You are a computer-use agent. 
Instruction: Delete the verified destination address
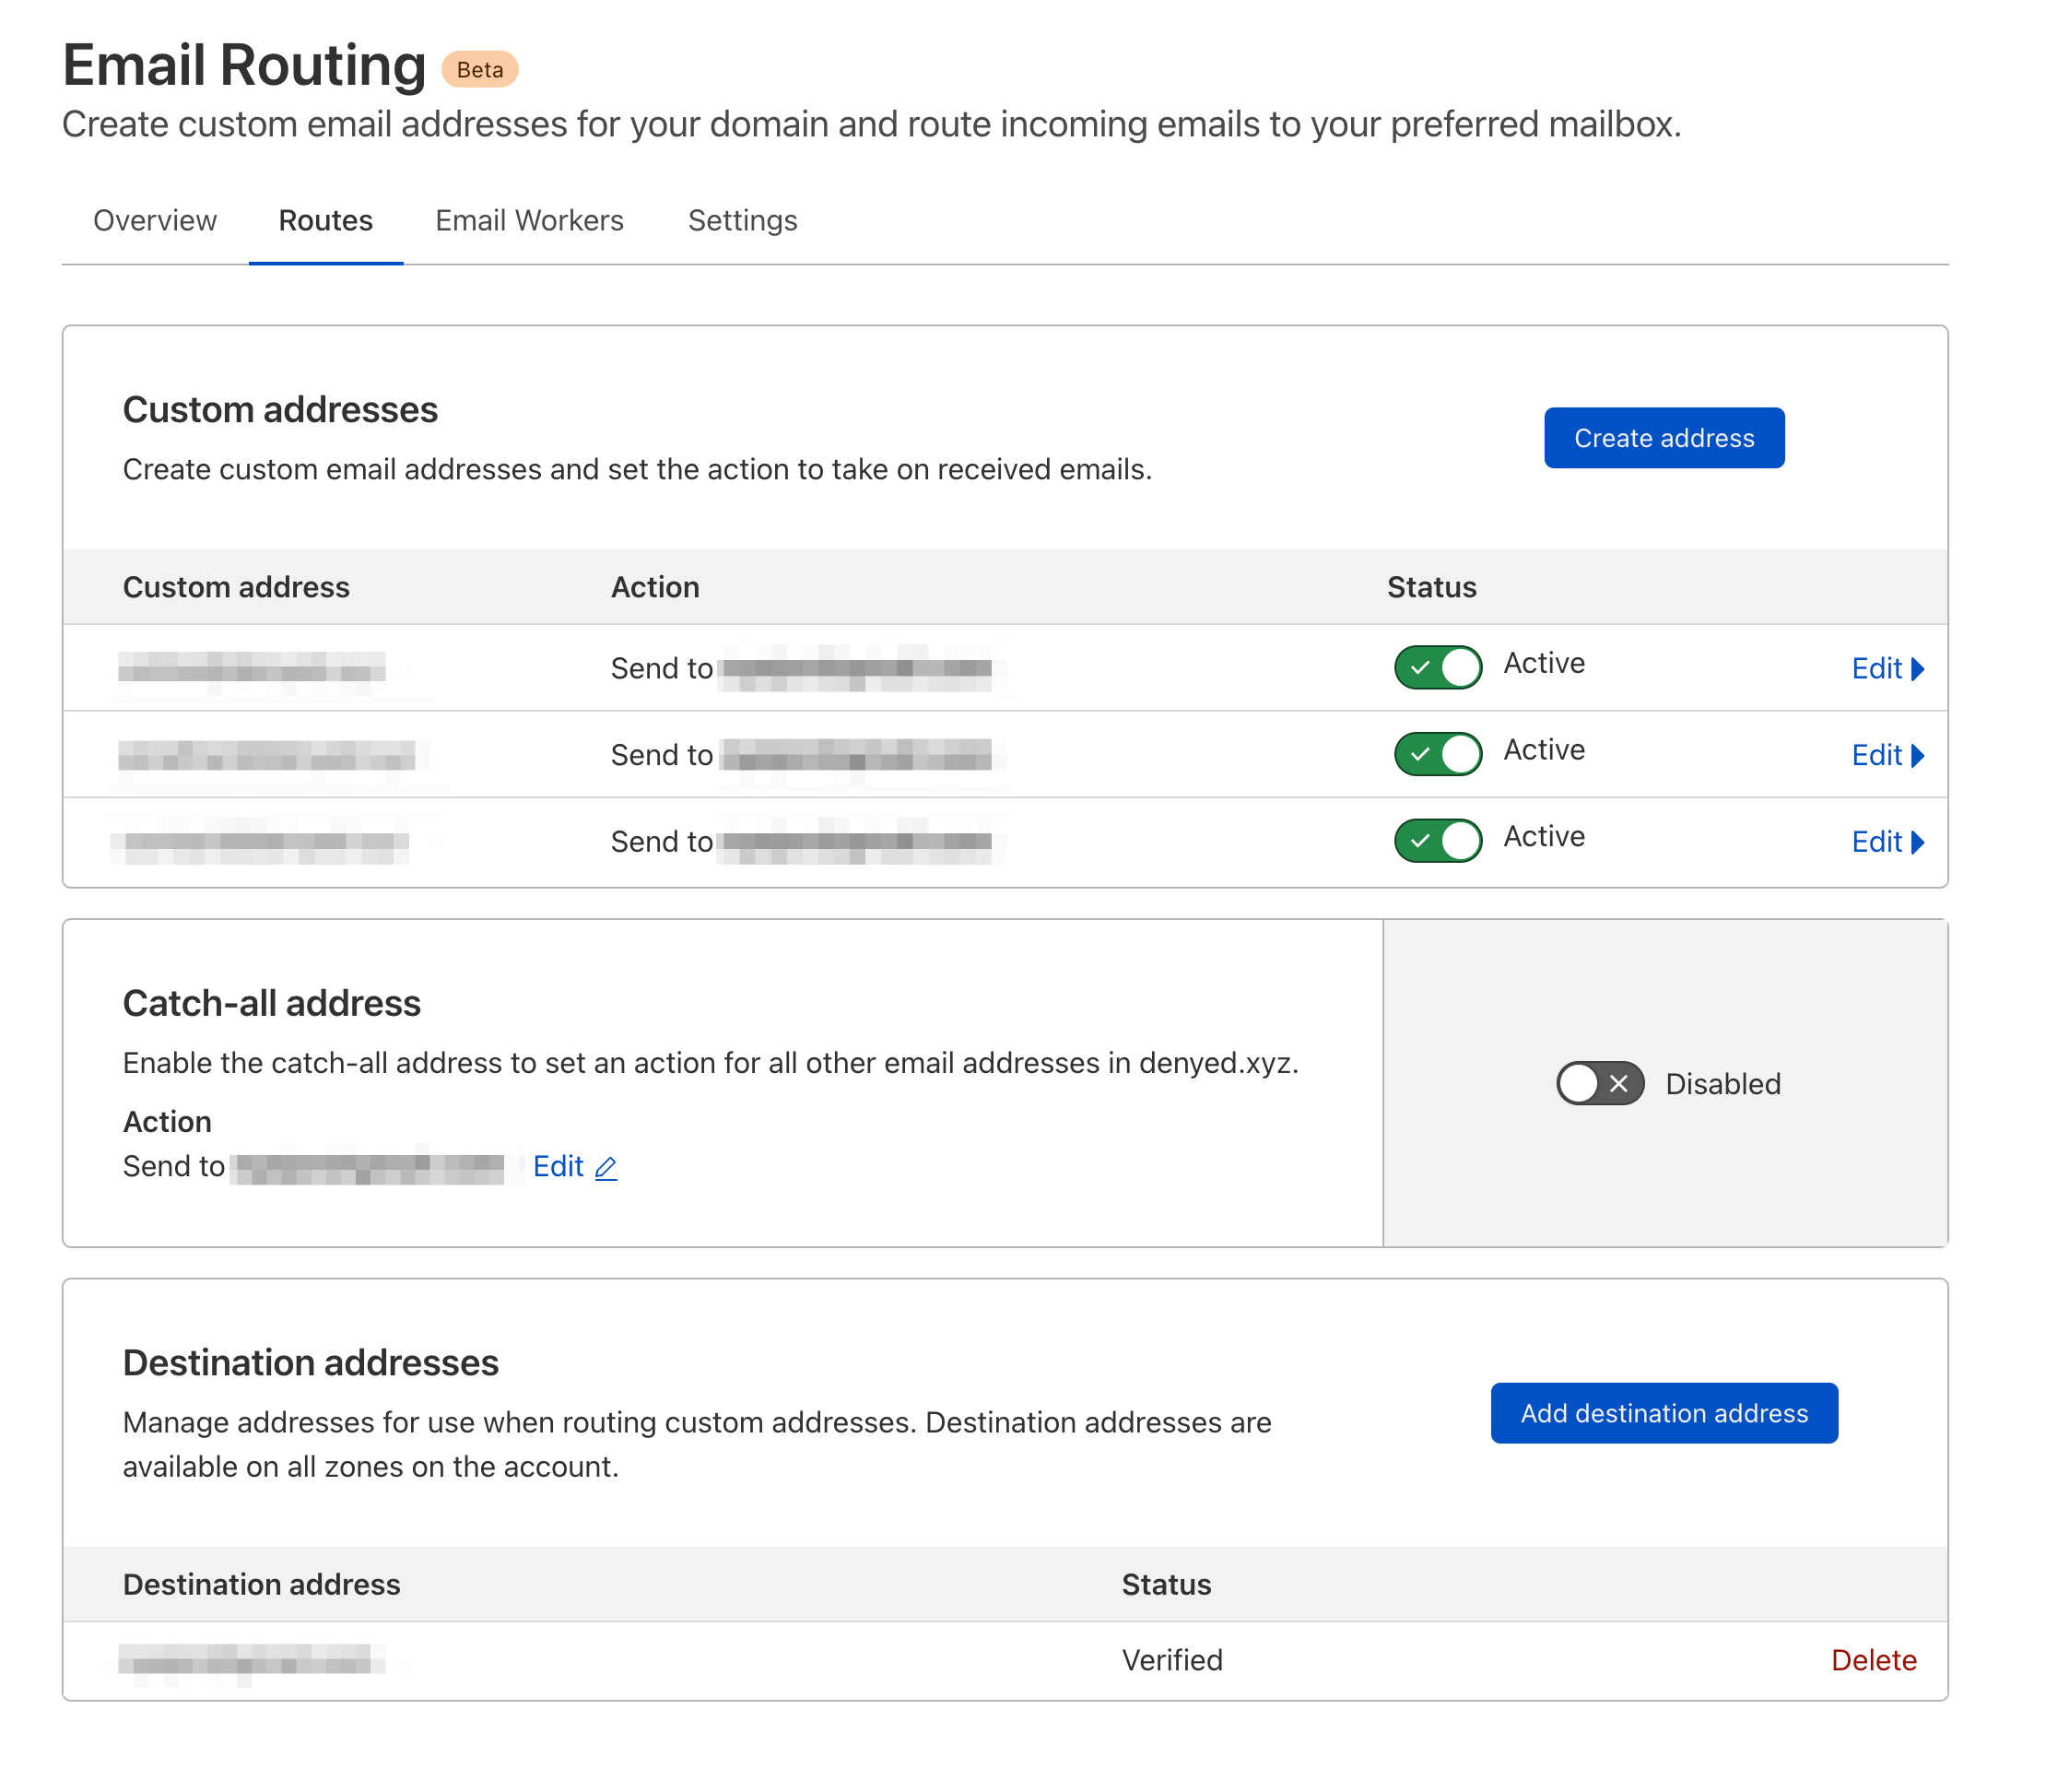coord(1874,1659)
